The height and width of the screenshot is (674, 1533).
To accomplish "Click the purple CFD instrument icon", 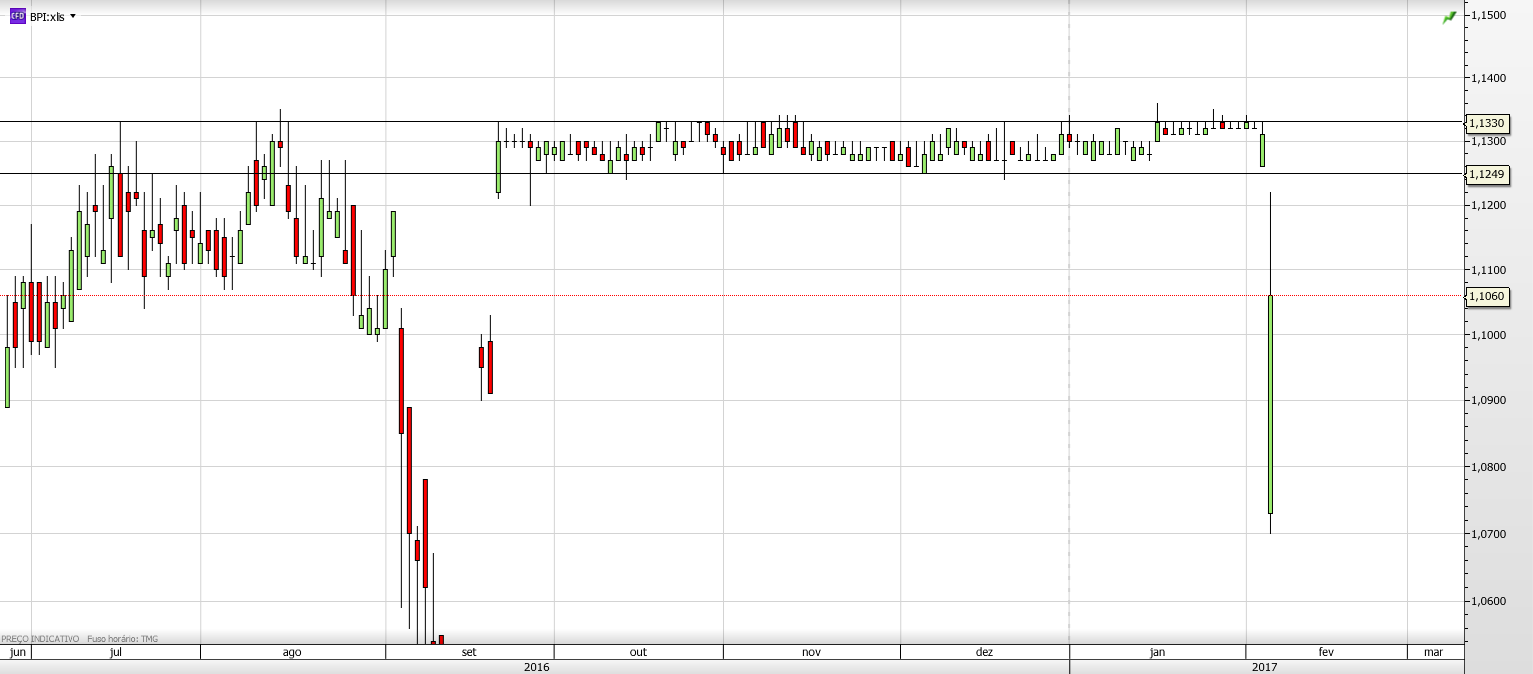I will pos(17,17).
